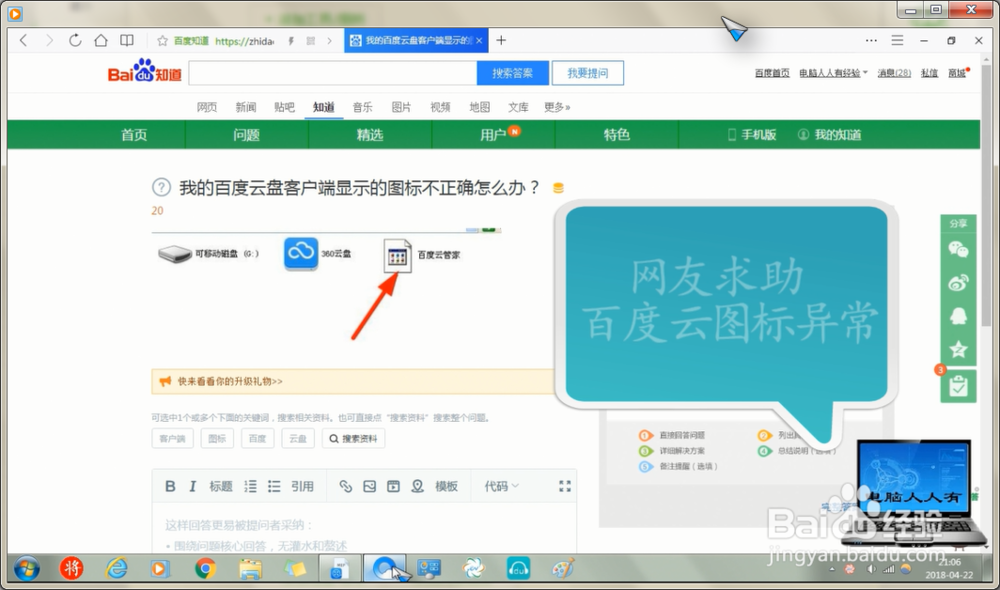
Task: Share via the QQ penguin icon
Action: (958, 316)
